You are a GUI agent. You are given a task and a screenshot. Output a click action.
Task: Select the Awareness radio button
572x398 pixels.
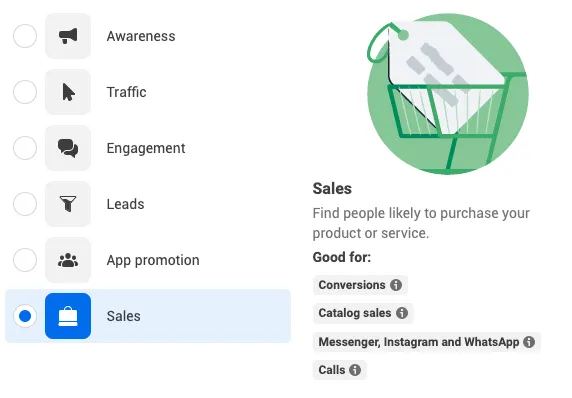pos(25,36)
